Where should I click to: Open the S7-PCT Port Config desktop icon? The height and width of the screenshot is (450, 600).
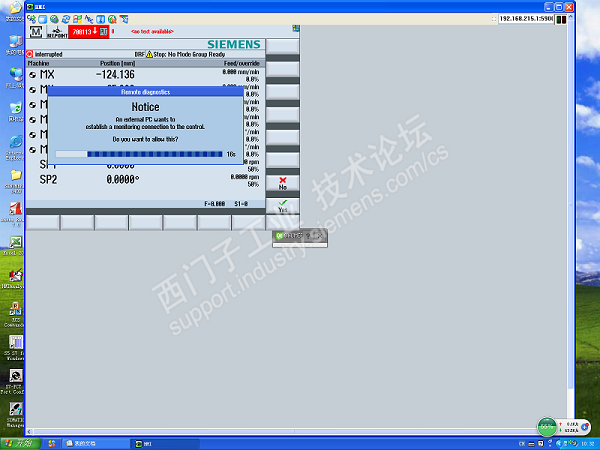(14, 382)
